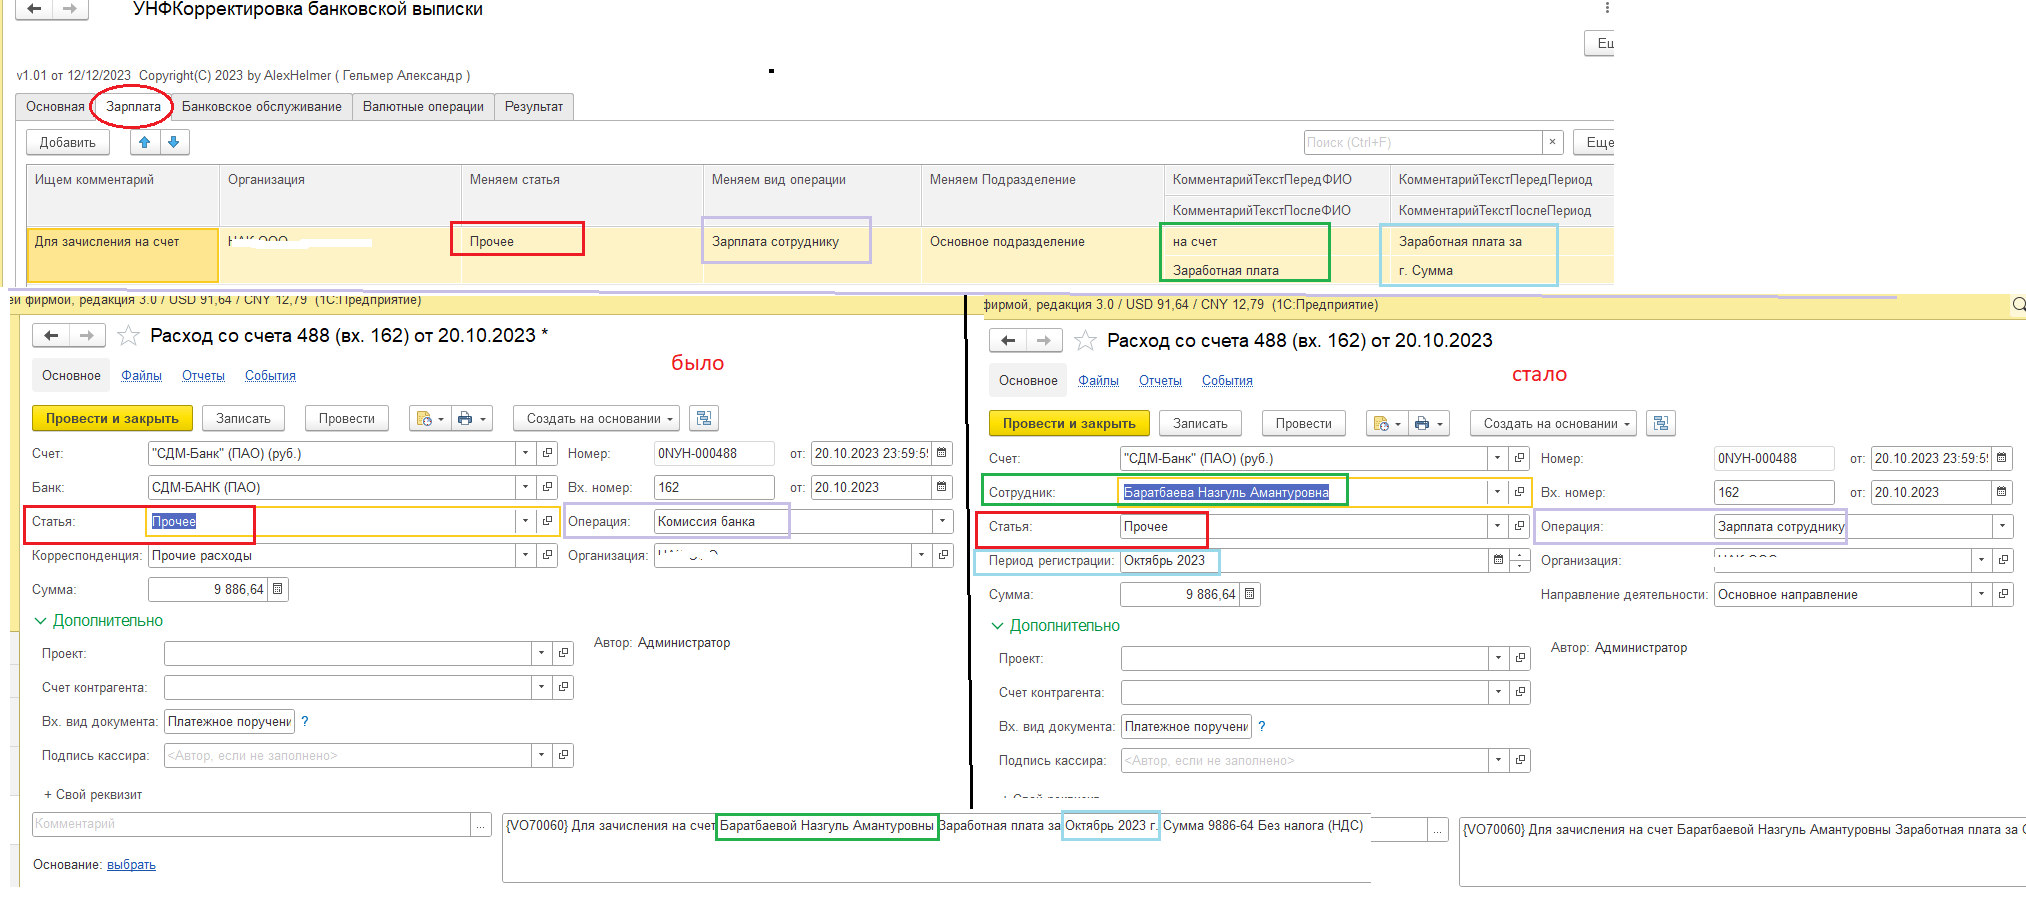Expand the Сотрудник dropdown in the right document

(1497, 492)
